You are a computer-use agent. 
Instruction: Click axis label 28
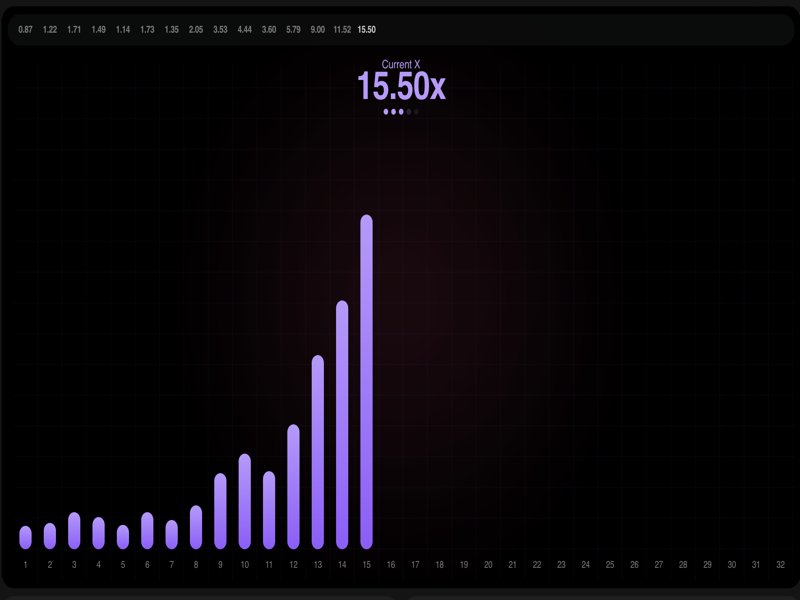(683, 564)
